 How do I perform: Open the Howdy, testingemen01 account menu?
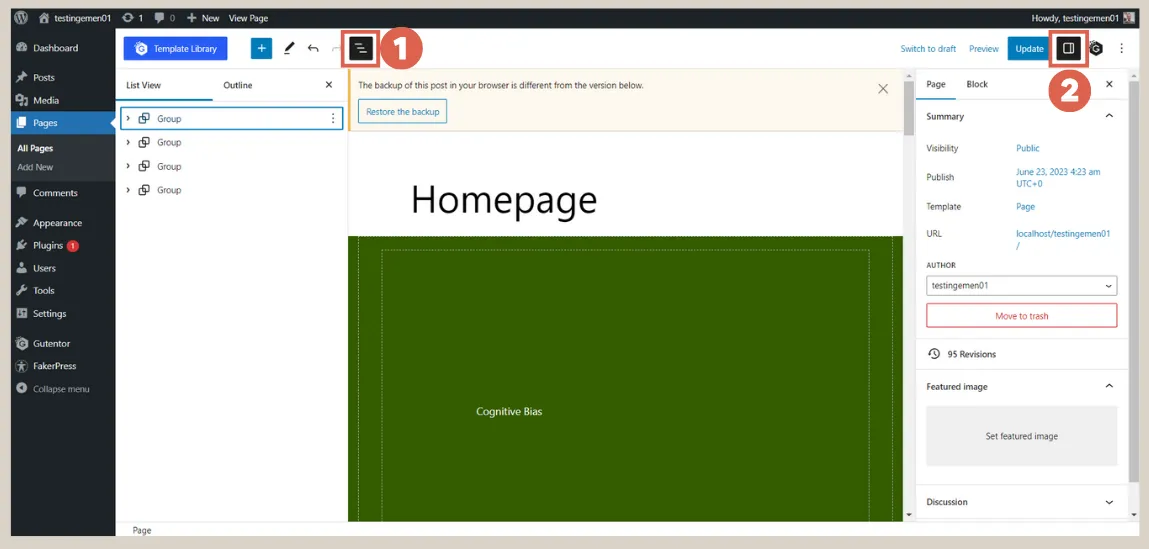pos(1082,18)
